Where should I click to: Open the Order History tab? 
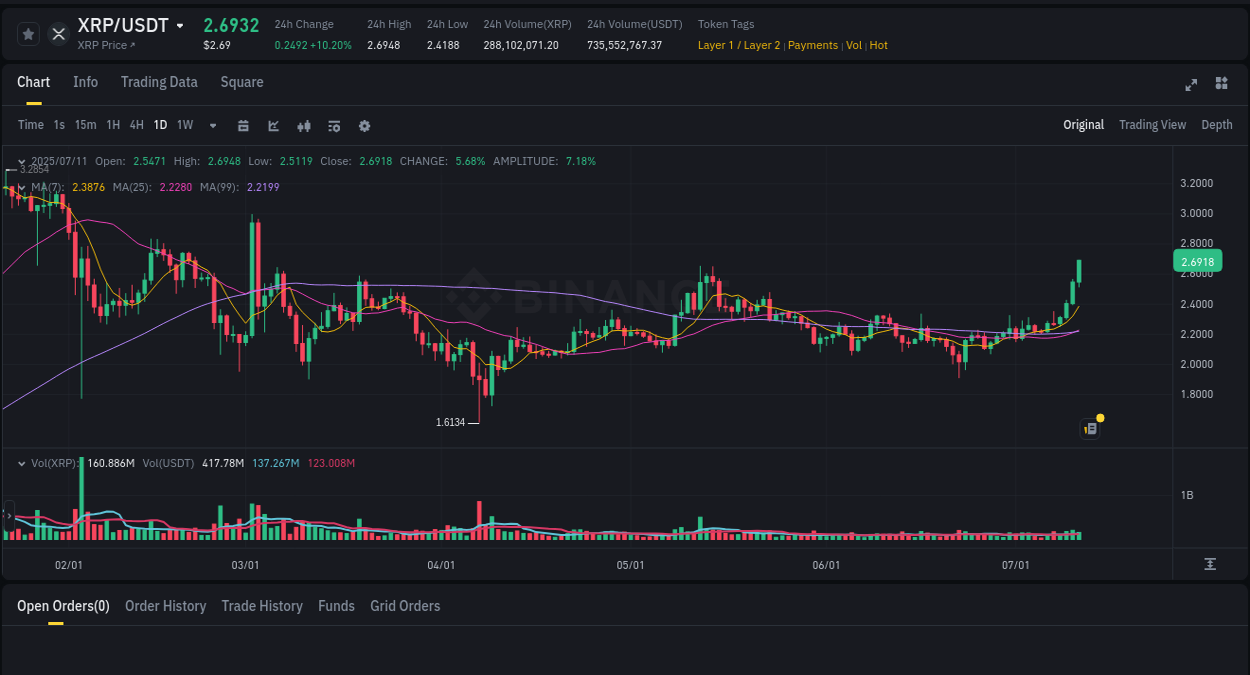pyautogui.click(x=165, y=606)
